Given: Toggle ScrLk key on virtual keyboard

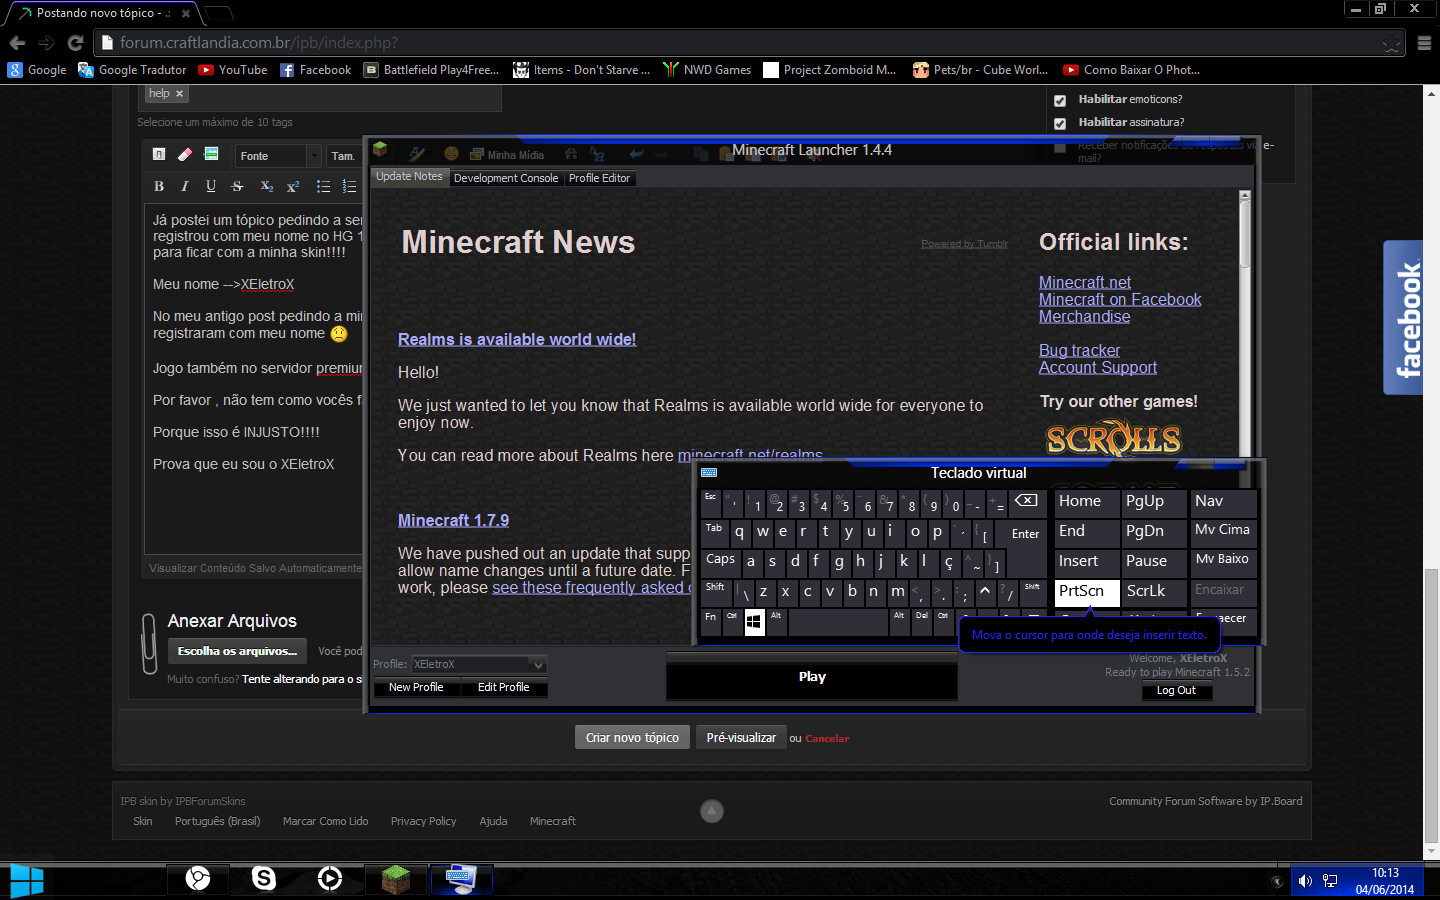Looking at the screenshot, I should pyautogui.click(x=1154, y=592).
